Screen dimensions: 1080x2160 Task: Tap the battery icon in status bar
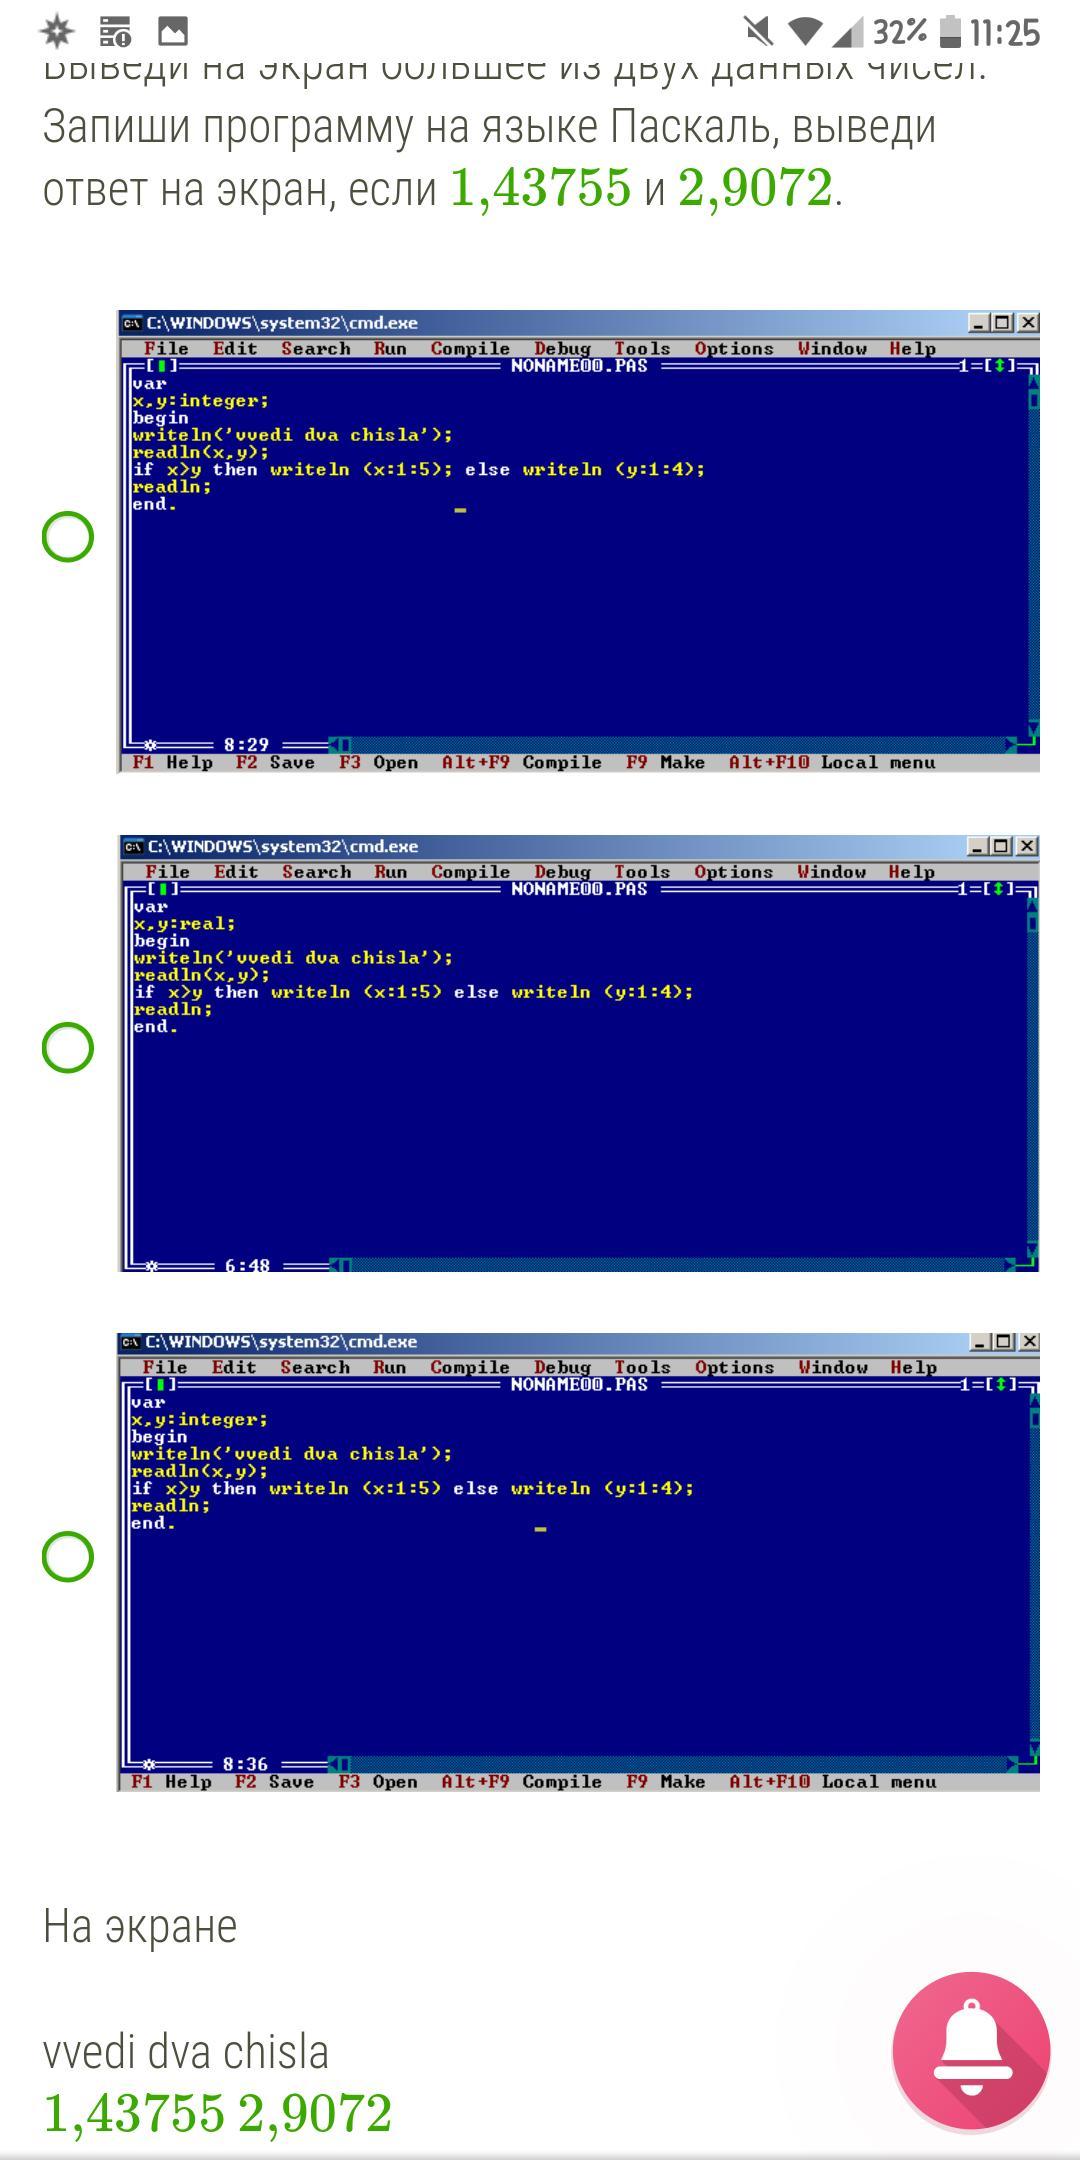(x=950, y=32)
